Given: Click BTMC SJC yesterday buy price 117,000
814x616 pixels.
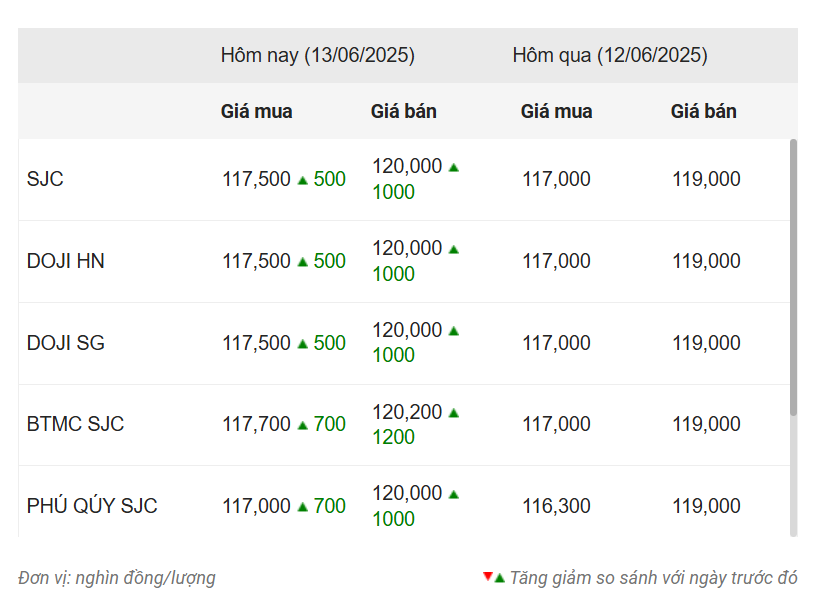Looking at the screenshot, I should click(x=556, y=424).
